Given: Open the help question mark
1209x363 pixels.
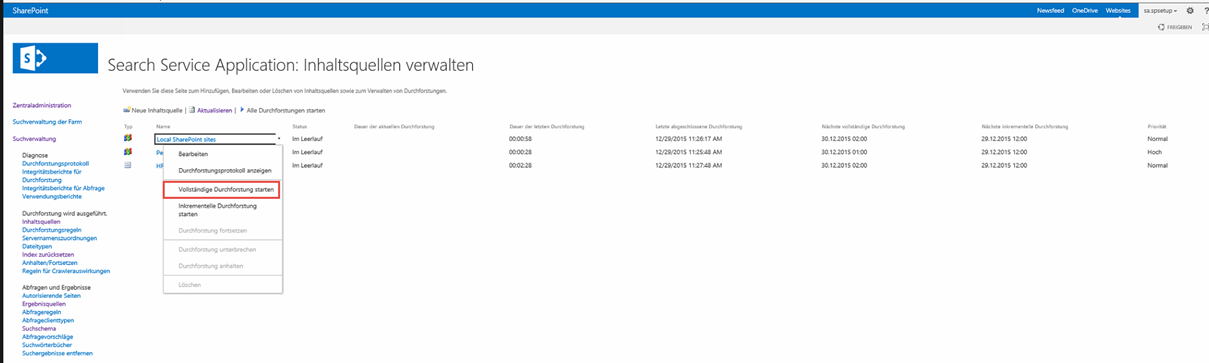Looking at the screenshot, I should point(1204,10).
